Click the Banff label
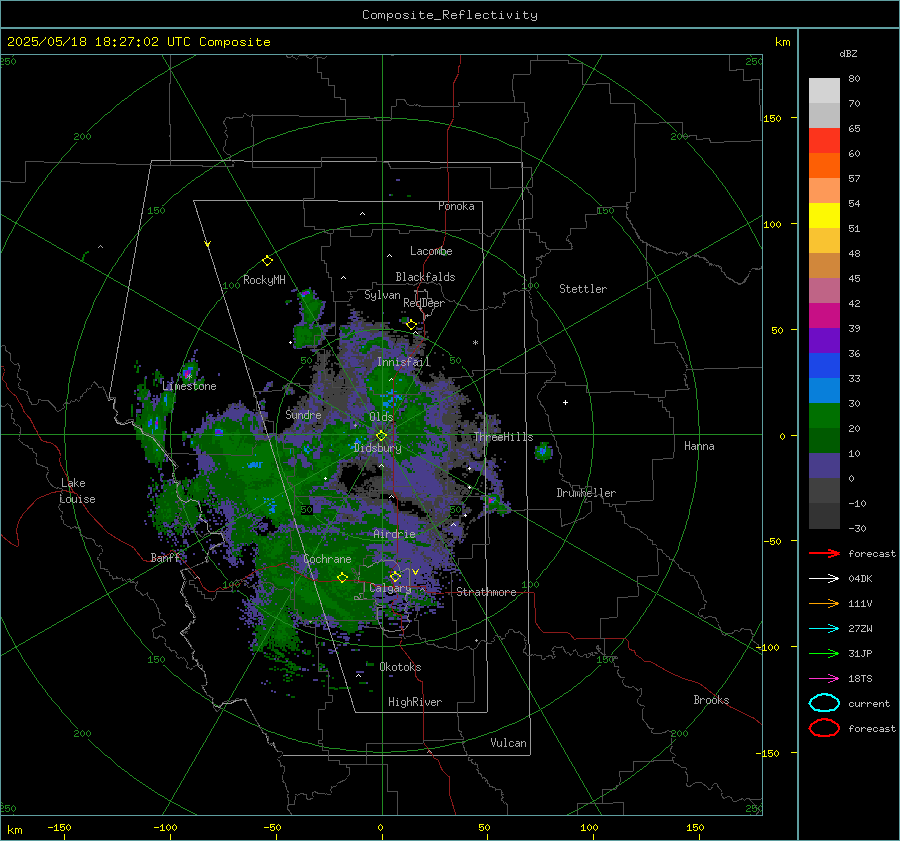 (165, 557)
